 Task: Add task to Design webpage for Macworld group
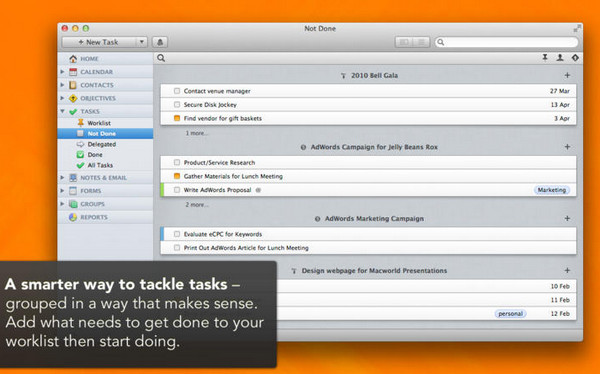point(567,270)
